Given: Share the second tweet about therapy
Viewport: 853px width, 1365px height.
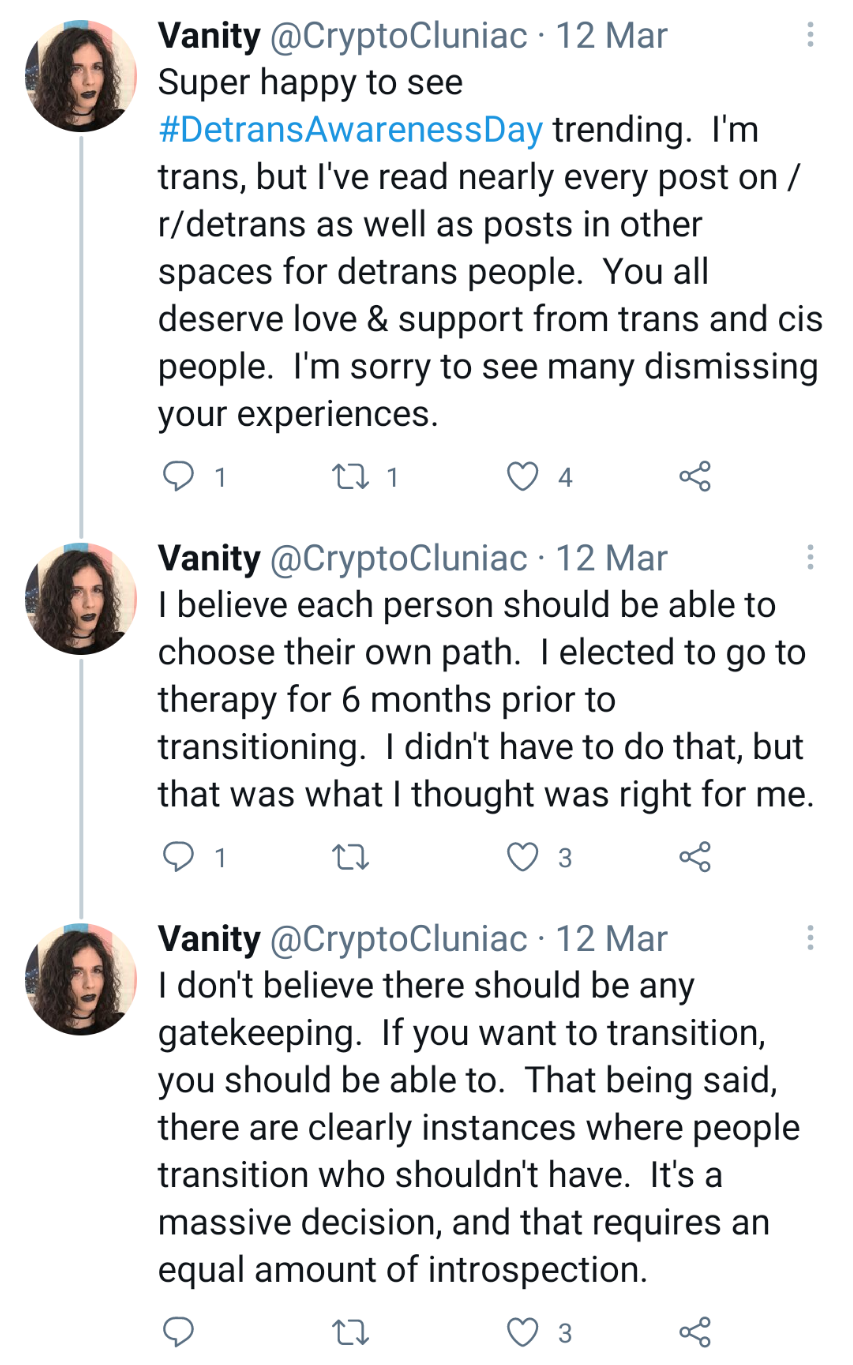Looking at the screenshot, I should (695, 857).
